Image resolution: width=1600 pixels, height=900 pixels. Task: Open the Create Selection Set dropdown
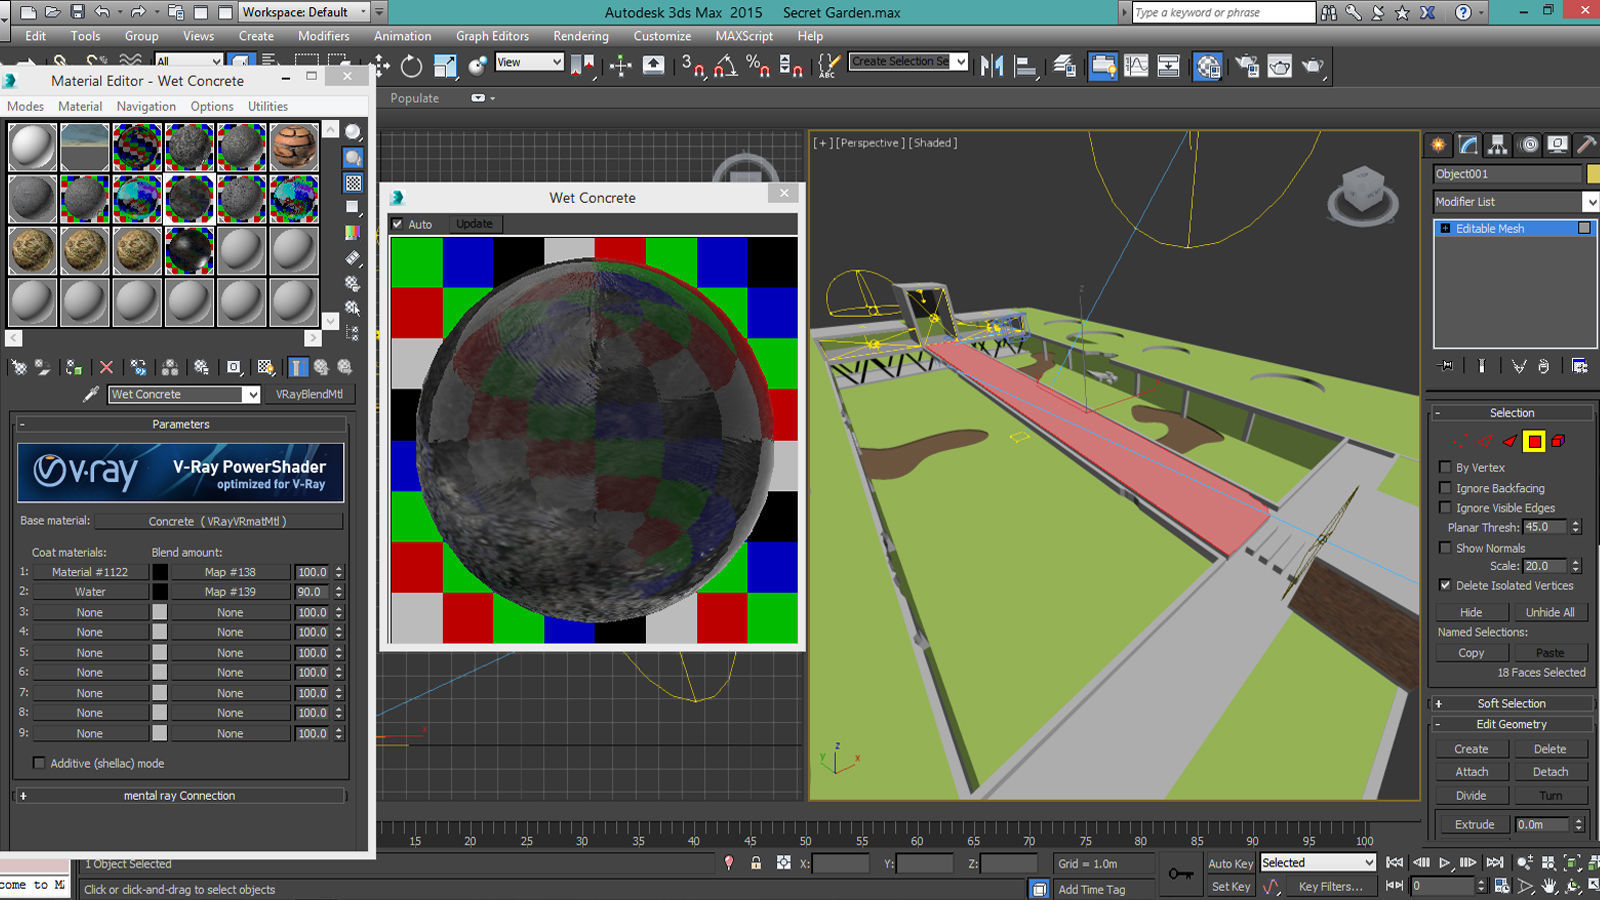[909, 61]
